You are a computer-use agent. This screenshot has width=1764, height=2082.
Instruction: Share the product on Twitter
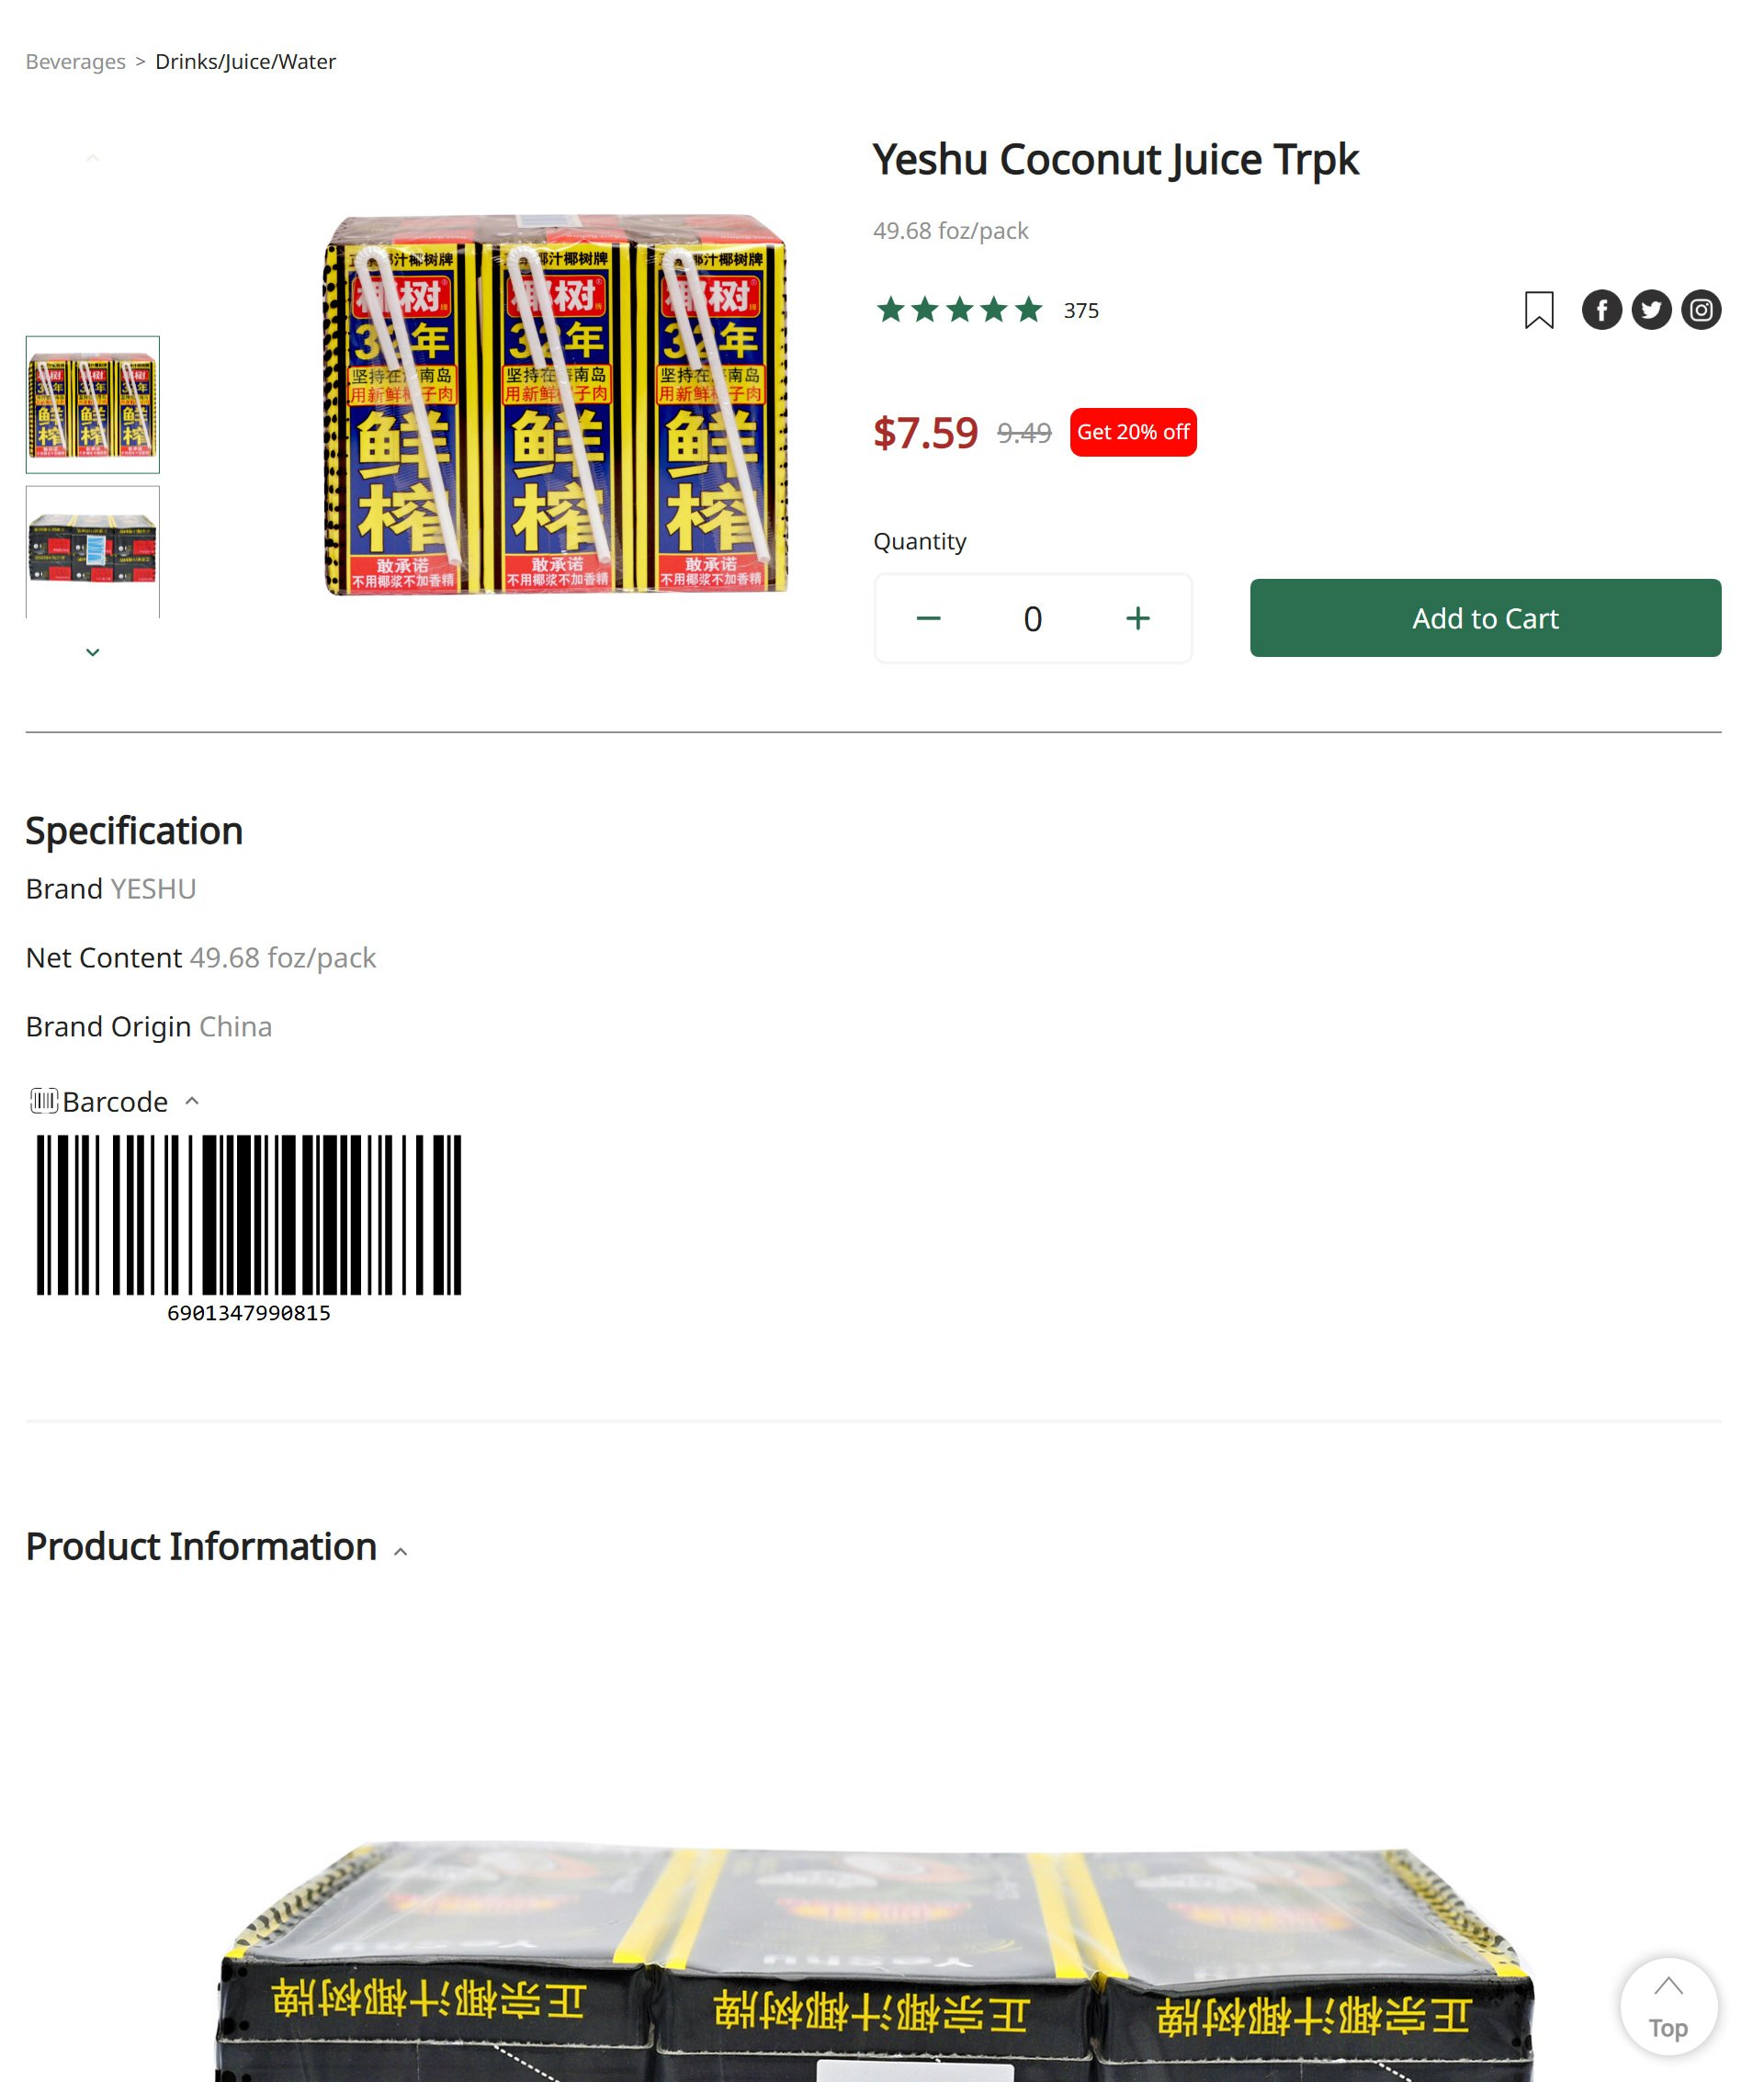(1651, 310)
